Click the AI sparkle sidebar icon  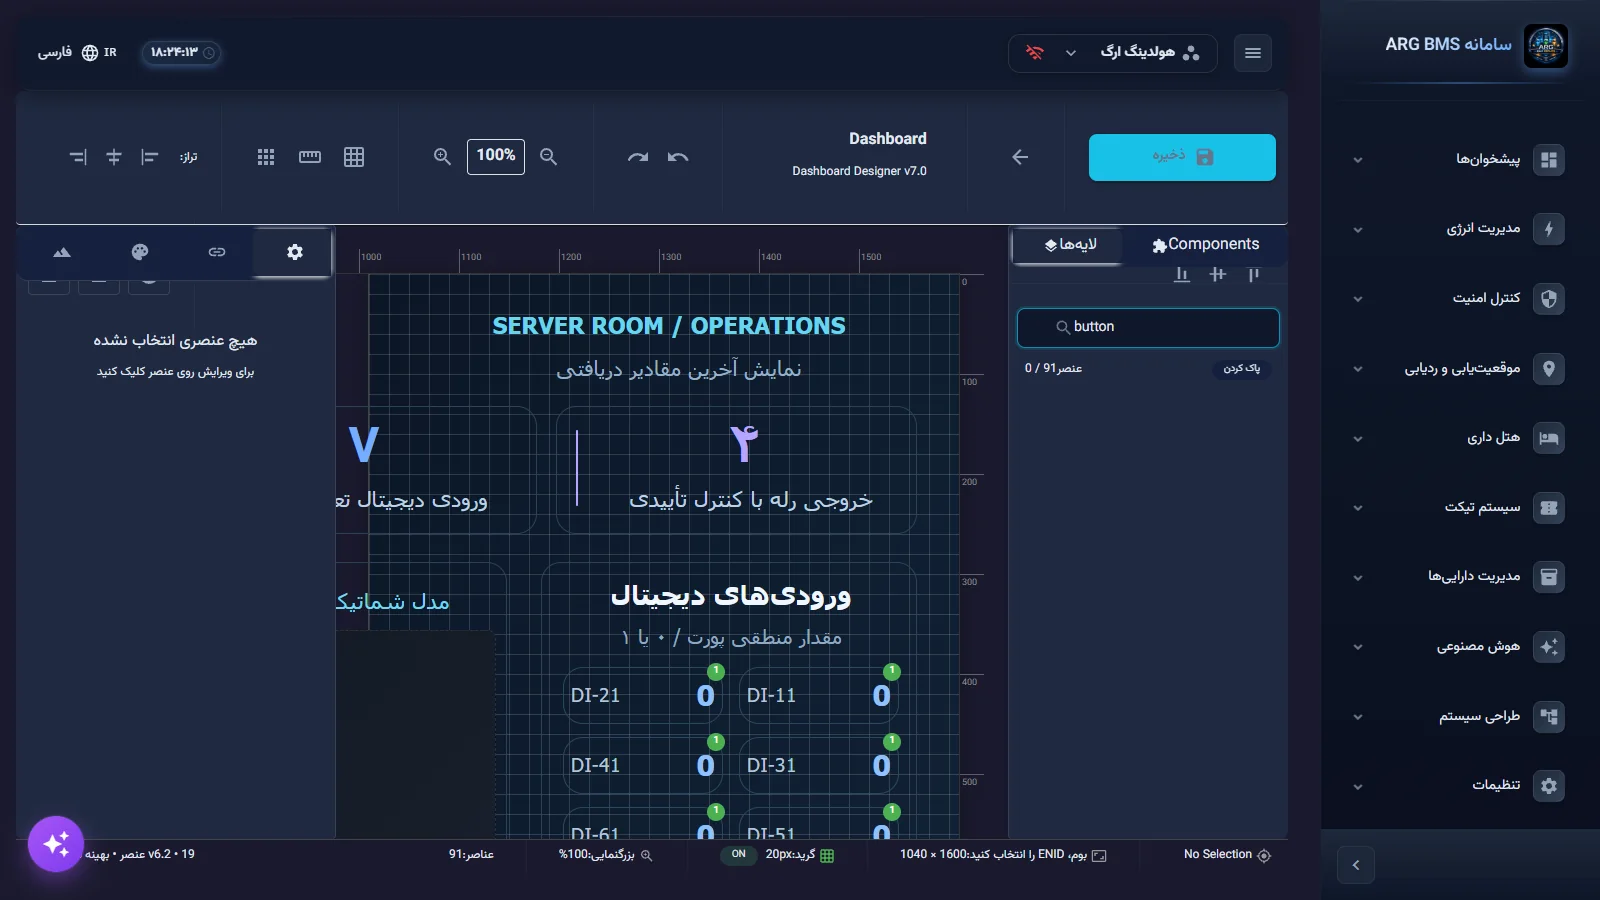tap(1549, 647)
